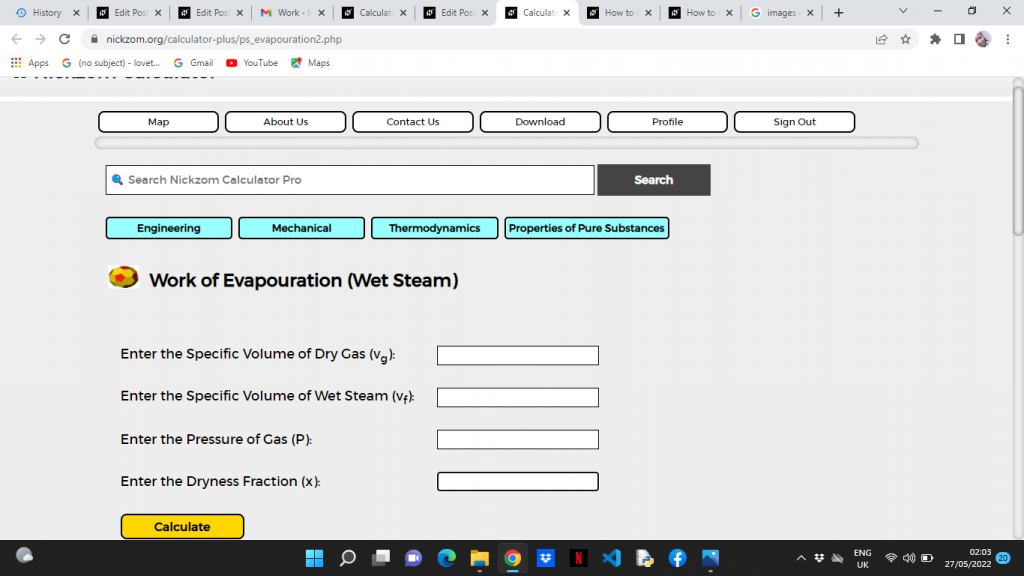Show hidden system tray icons
Screen dimensions: 1024x576
(x=801, y=558)
